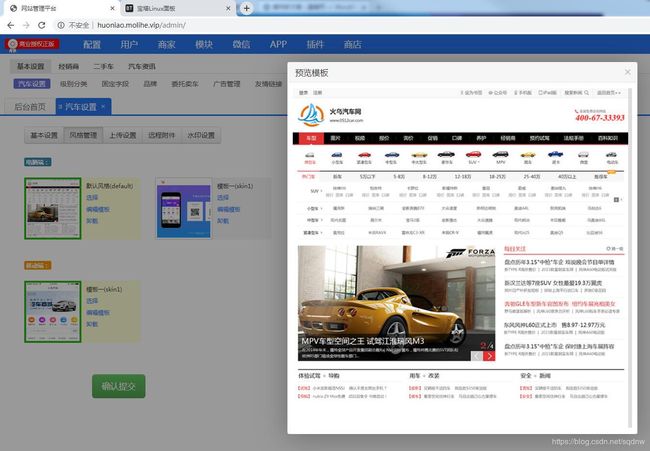Switch to the 宝塔Linux面板 browser tab
Image resolution: width=650 pixels, height=451 pixels.
click(x=178, y=8)
